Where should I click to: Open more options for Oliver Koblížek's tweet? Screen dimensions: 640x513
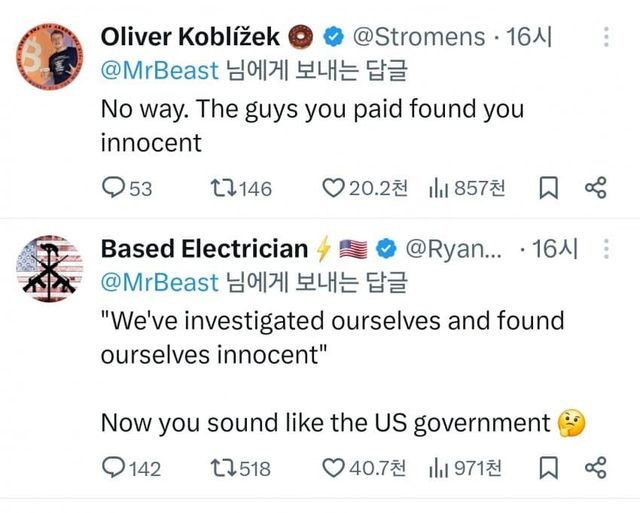coord(606,38)
